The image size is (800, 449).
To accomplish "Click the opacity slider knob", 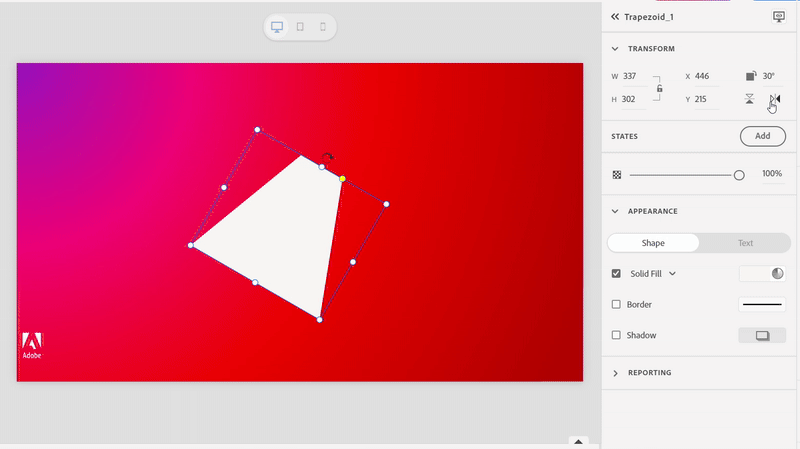I will click(739, 176).
